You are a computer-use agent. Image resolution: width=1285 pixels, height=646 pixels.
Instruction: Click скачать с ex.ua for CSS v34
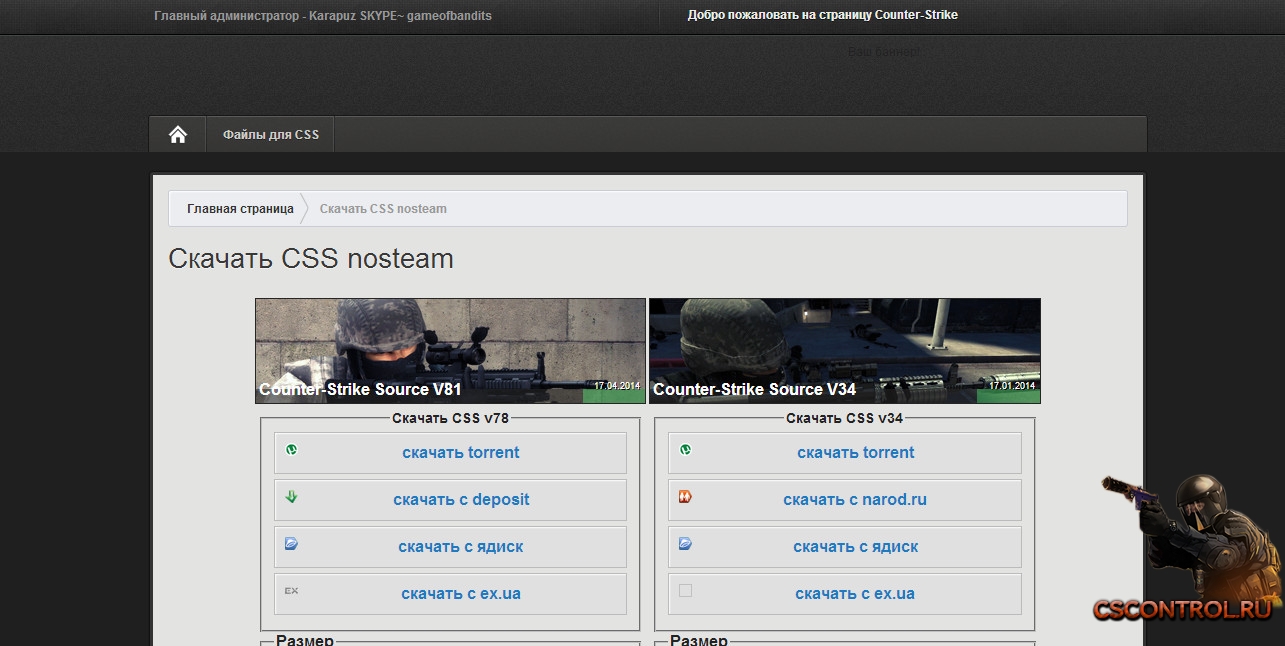[x=855, y=594]
